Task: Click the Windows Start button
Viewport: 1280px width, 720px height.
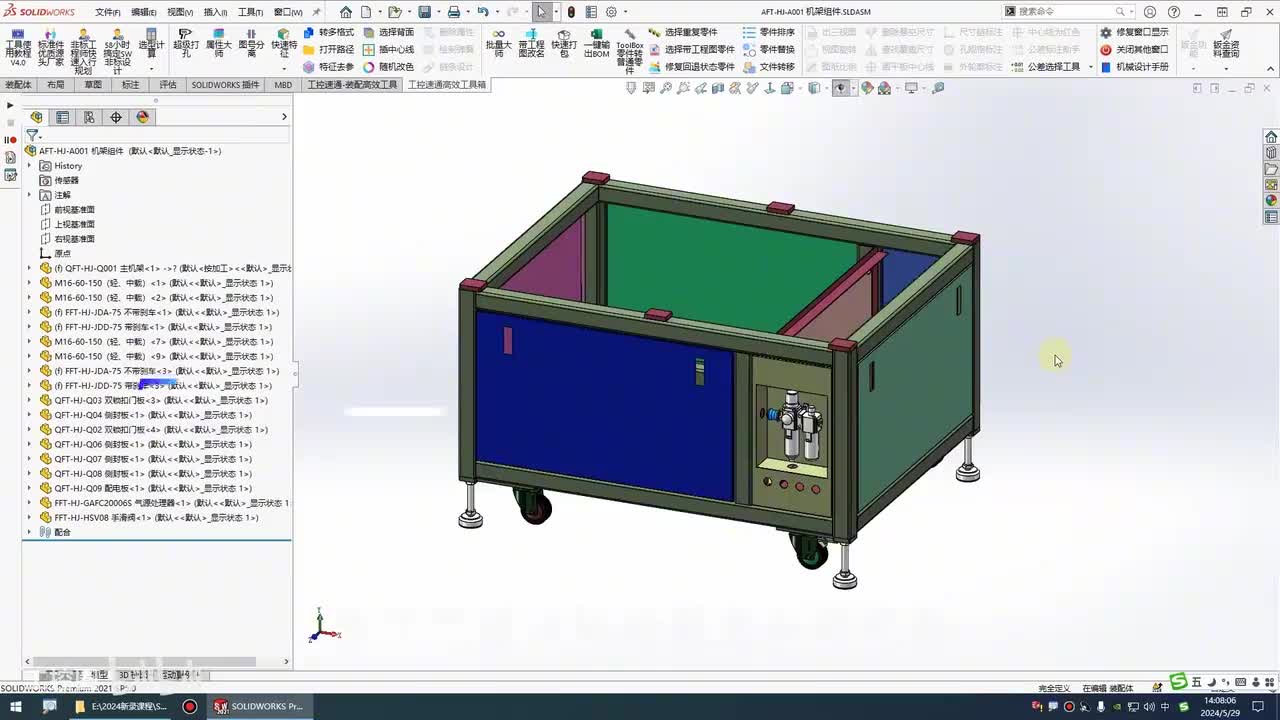Action: coord(16,707)
